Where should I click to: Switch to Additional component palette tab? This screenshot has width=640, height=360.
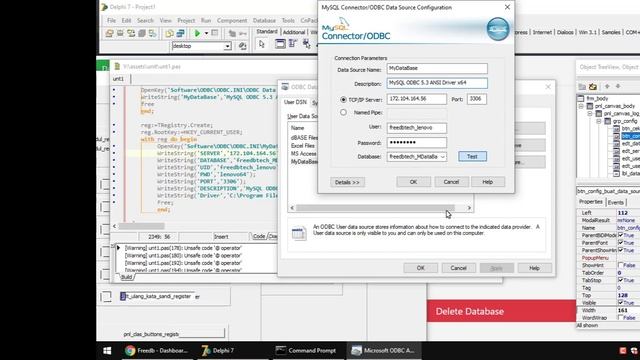(x=294, y=32)
